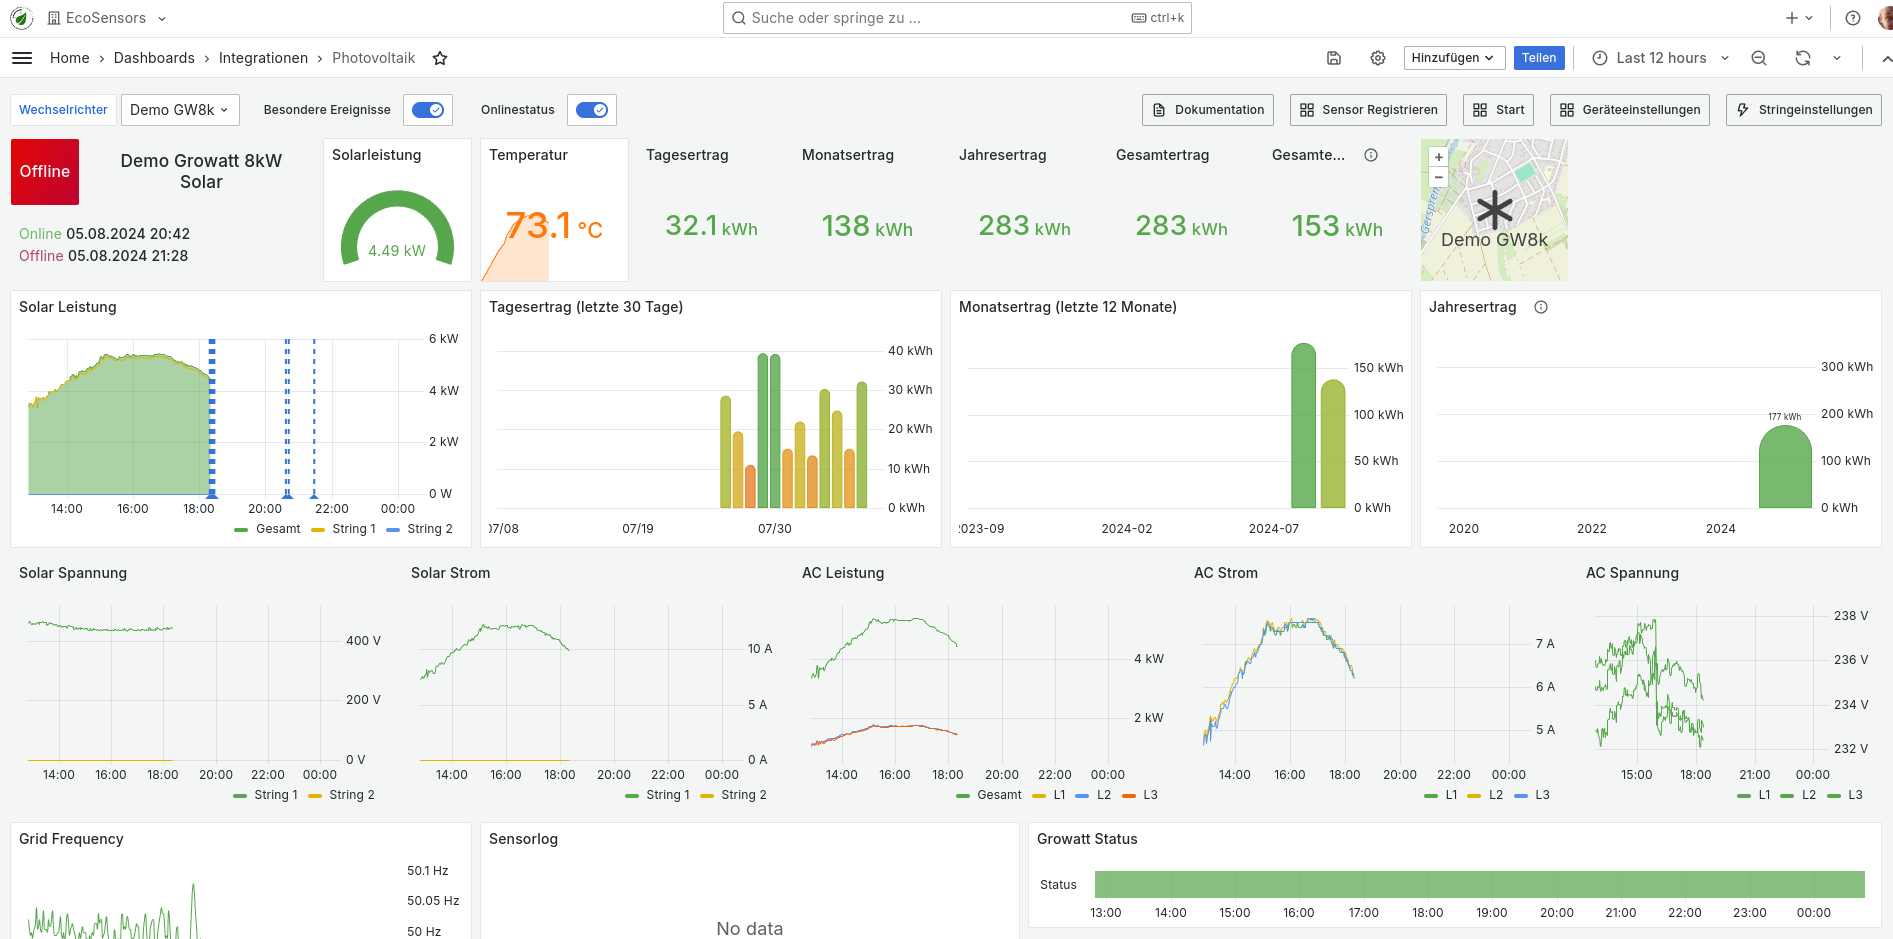Viewport: 1893px width, 939px height.
Task: Go to Home breadcrumb
Action: 70,58
